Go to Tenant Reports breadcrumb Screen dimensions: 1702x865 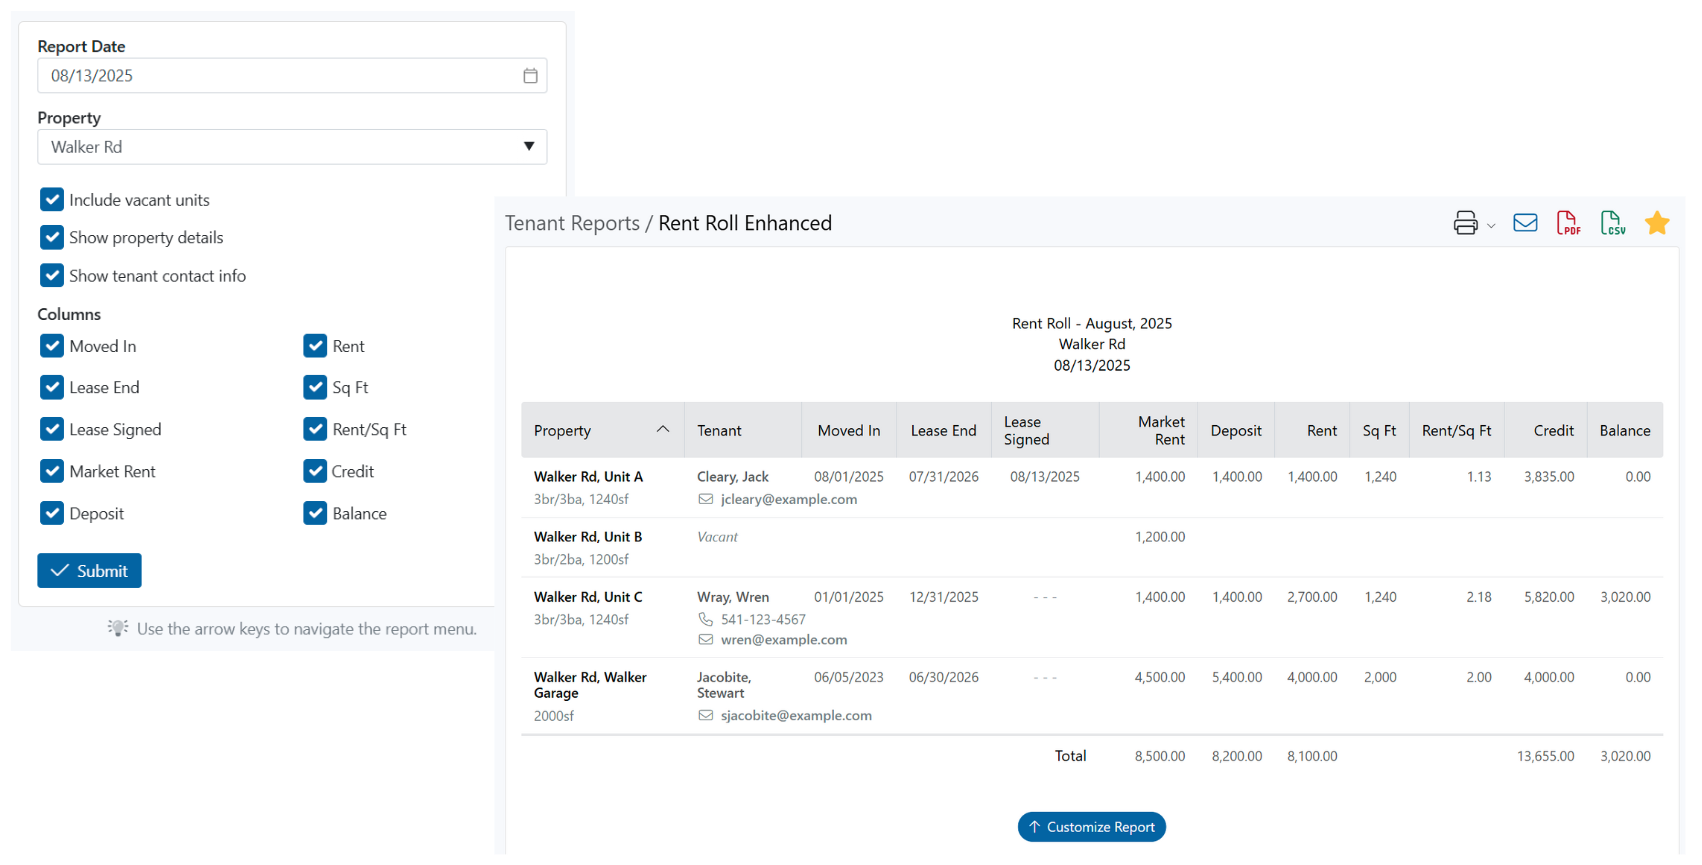point(572,223)
